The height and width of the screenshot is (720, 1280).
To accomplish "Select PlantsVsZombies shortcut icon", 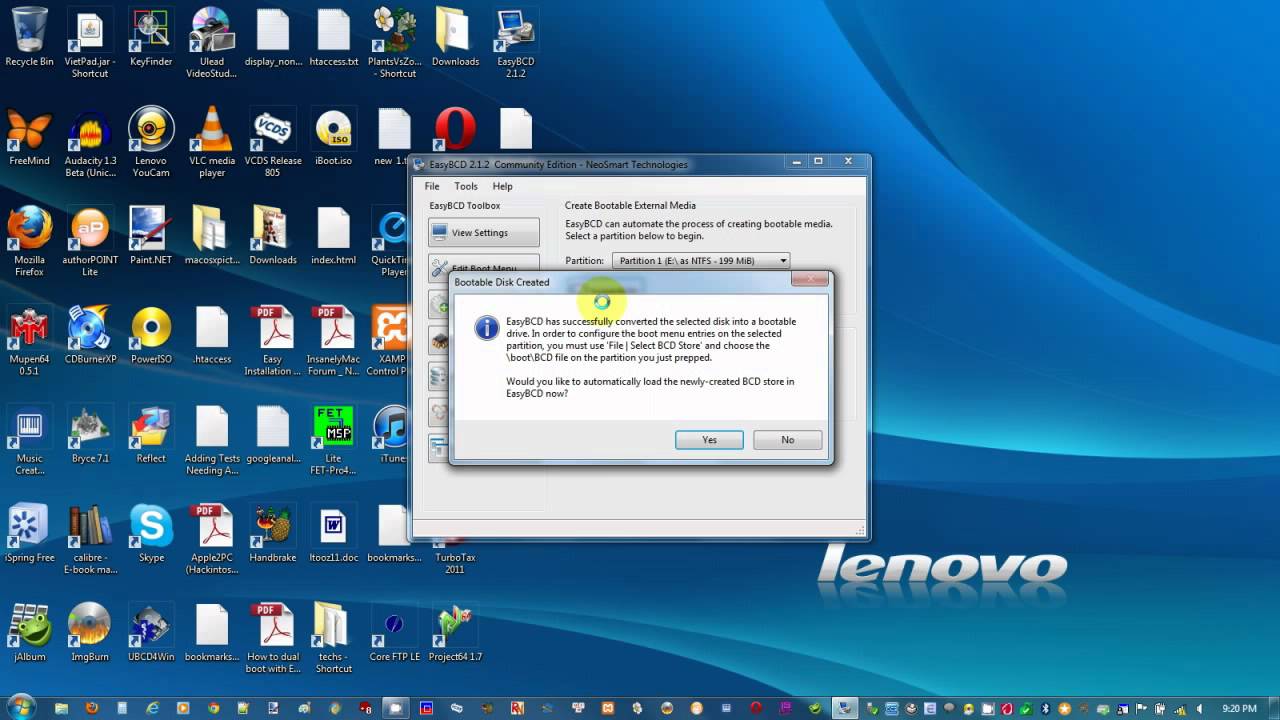I will coord(394,44).
